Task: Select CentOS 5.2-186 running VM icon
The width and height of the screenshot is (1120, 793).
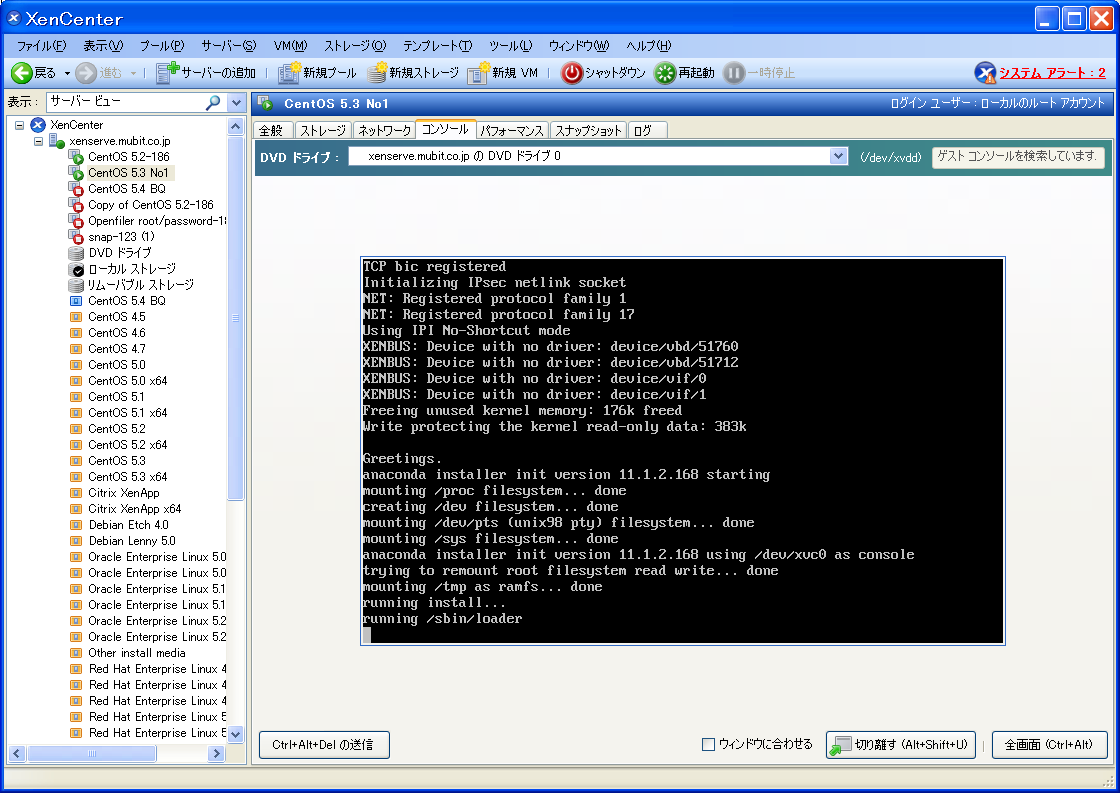Action: [x=76, y=156]
